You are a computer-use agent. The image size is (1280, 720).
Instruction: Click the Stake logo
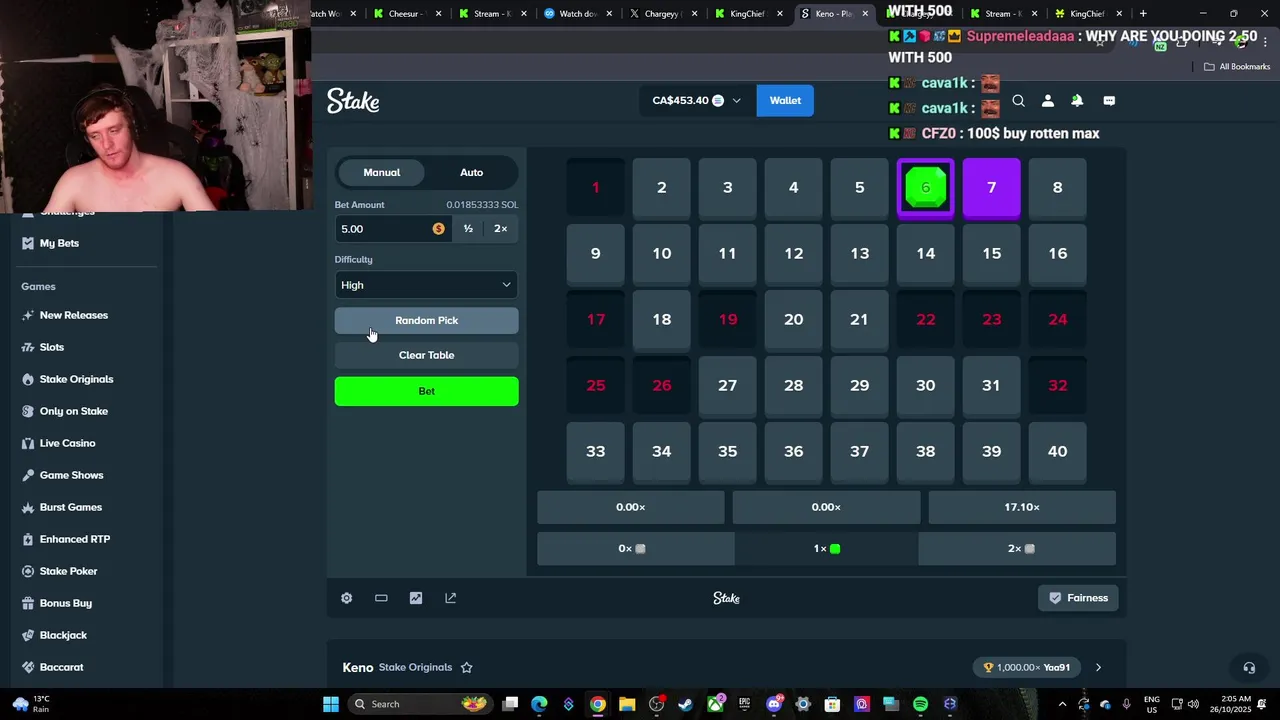(353, 101)
